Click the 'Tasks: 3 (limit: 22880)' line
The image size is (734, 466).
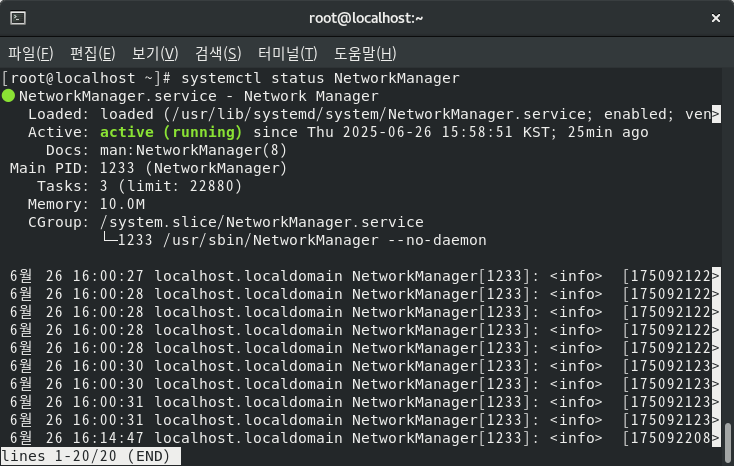coord(139,186)
